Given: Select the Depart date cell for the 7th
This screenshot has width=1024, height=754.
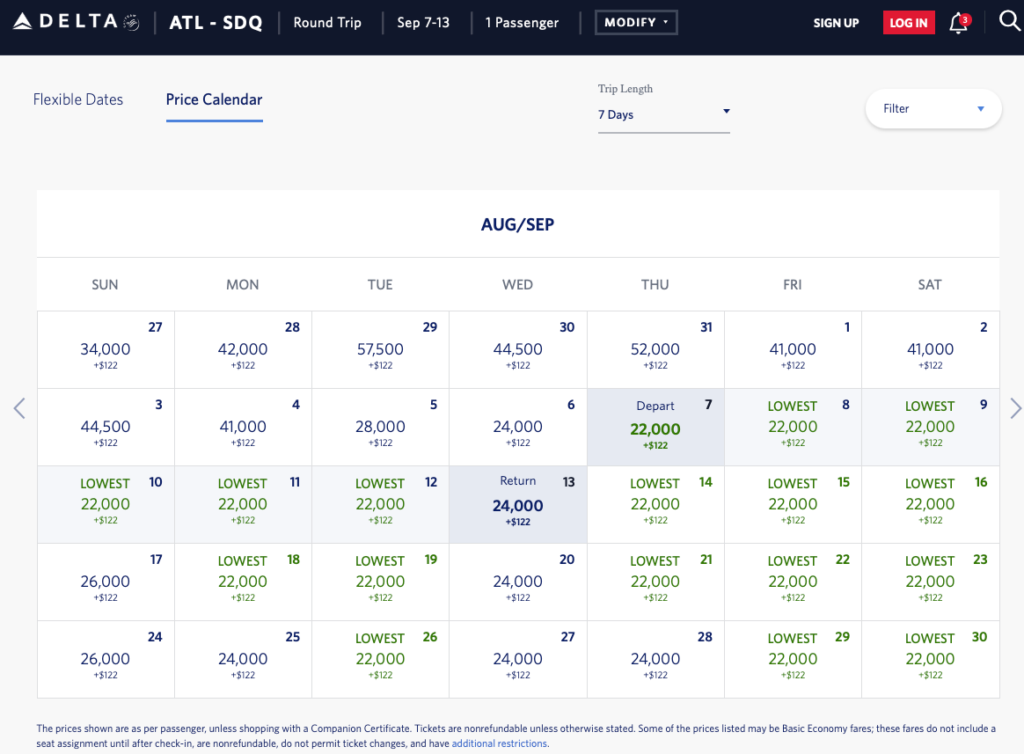Looking at the screenshot, I should tap(655, 428).
